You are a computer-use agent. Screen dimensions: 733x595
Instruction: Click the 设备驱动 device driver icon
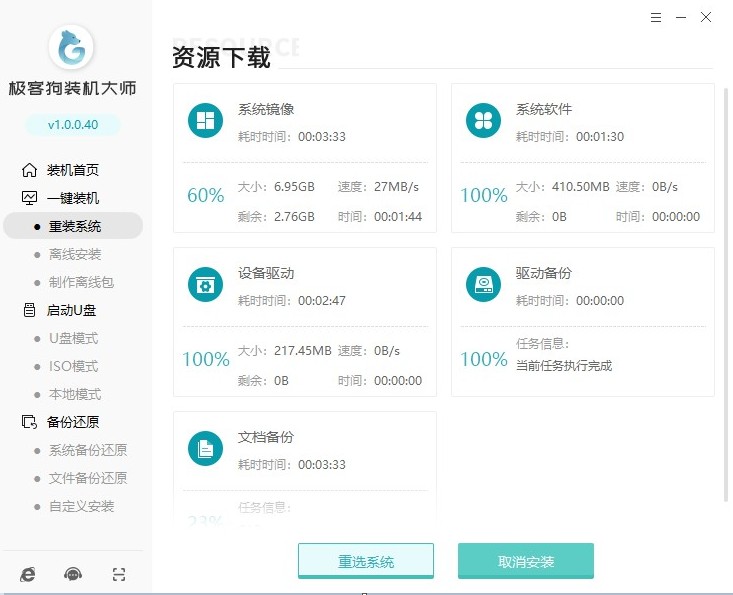pos(206,285)
